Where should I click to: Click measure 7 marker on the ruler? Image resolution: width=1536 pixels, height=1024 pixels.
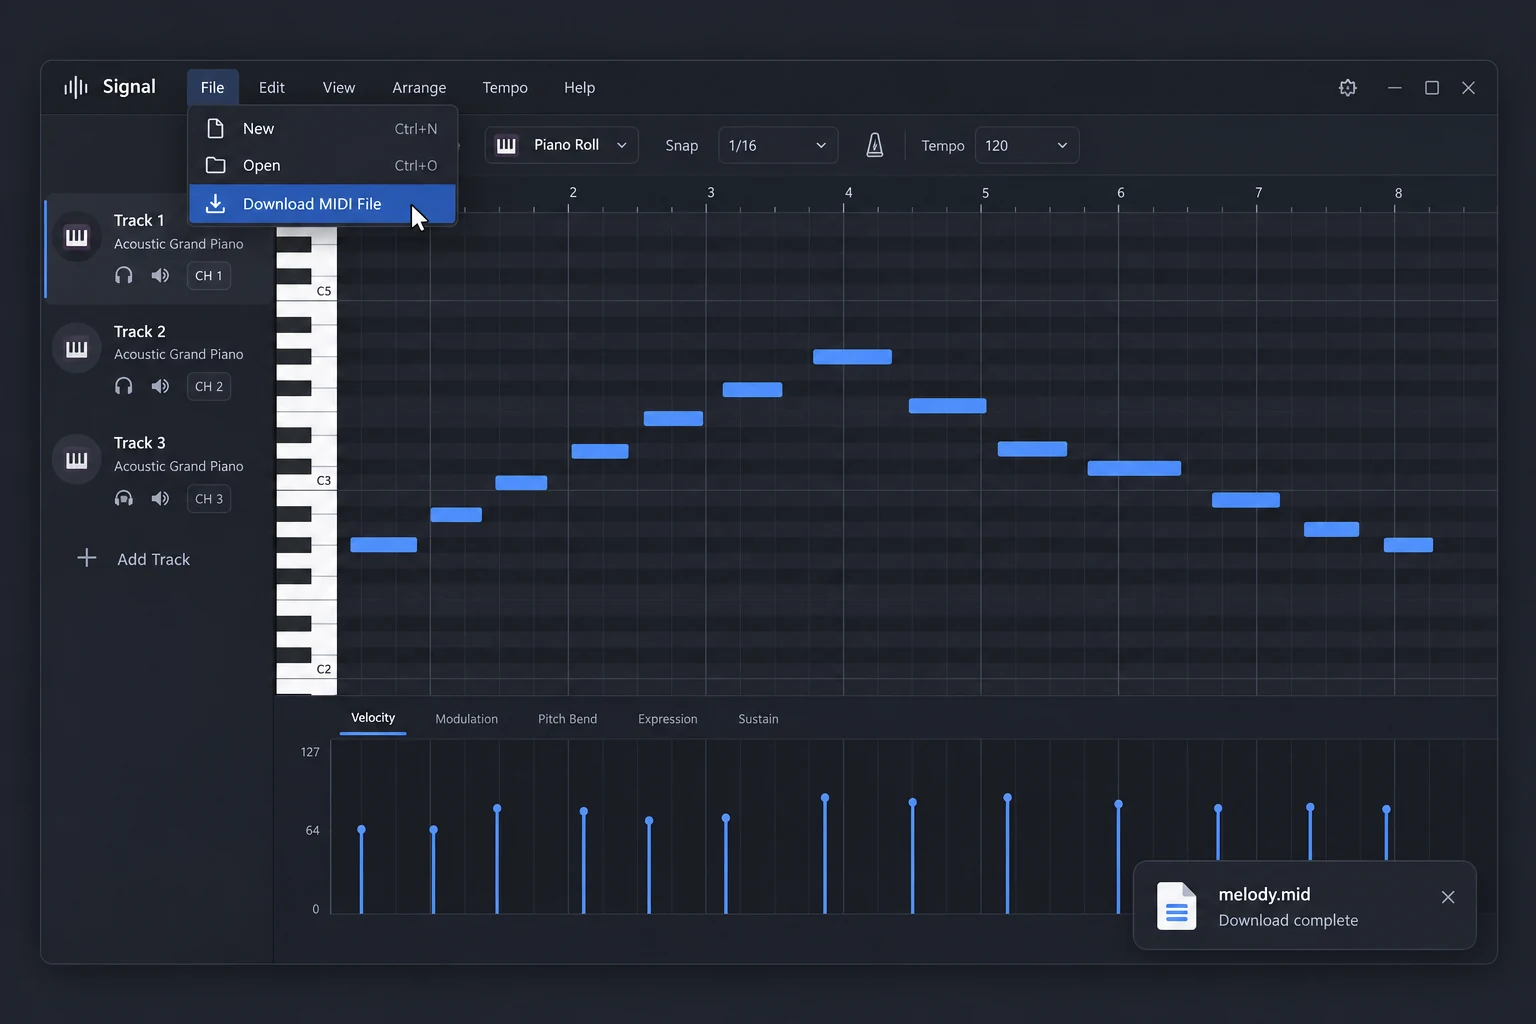[x=1258, y=193]
